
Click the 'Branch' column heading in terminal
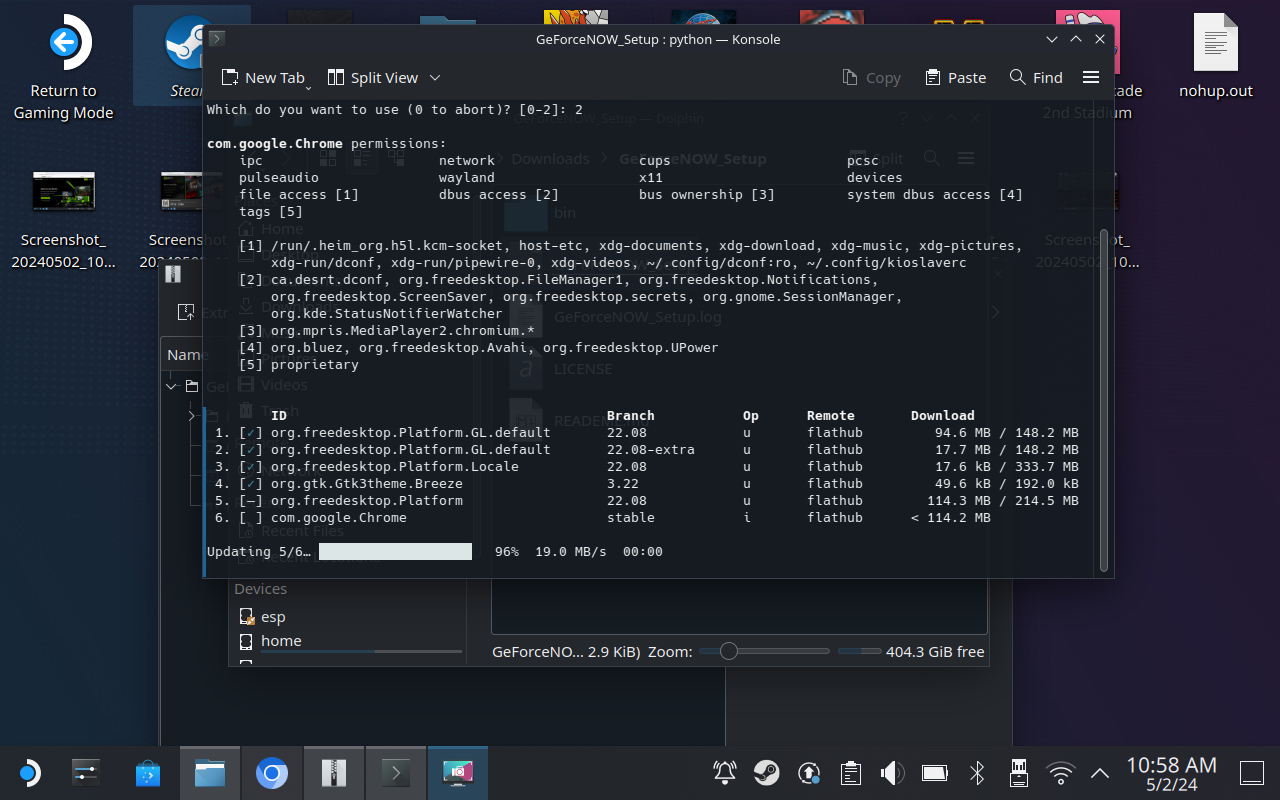pos(630,416)
